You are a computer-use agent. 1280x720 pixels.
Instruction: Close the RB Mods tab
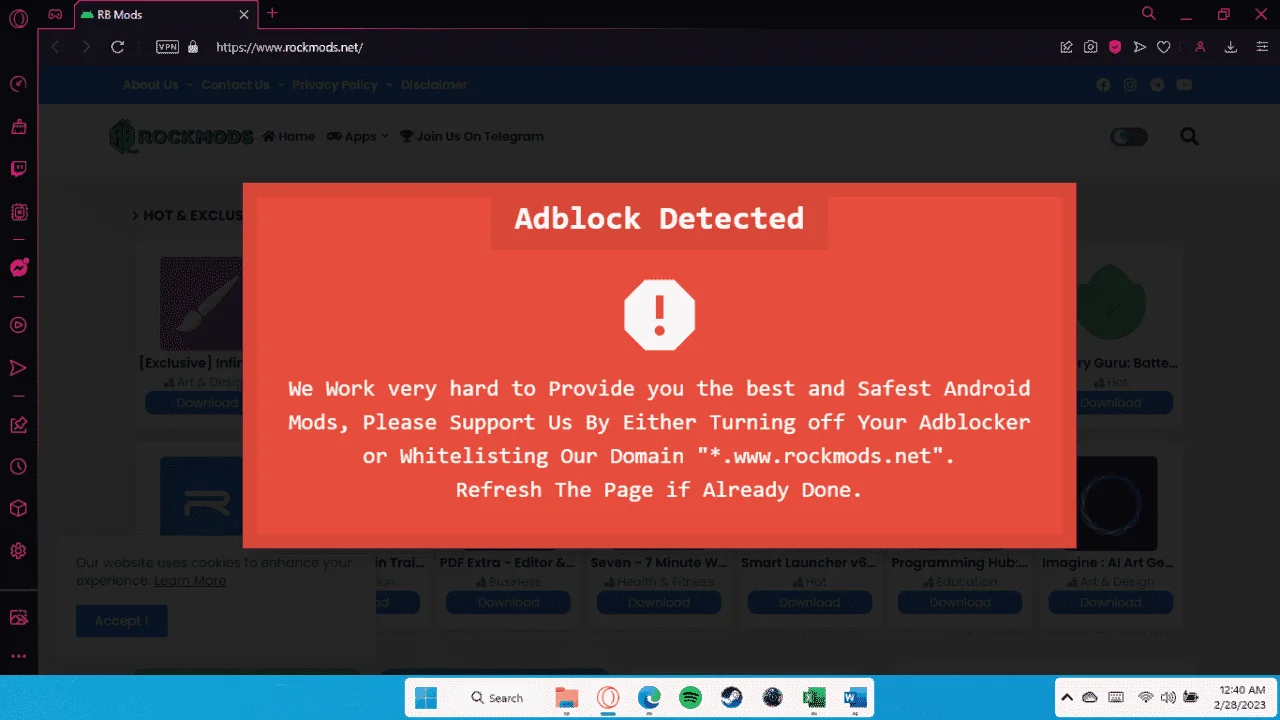pos(244,15)
